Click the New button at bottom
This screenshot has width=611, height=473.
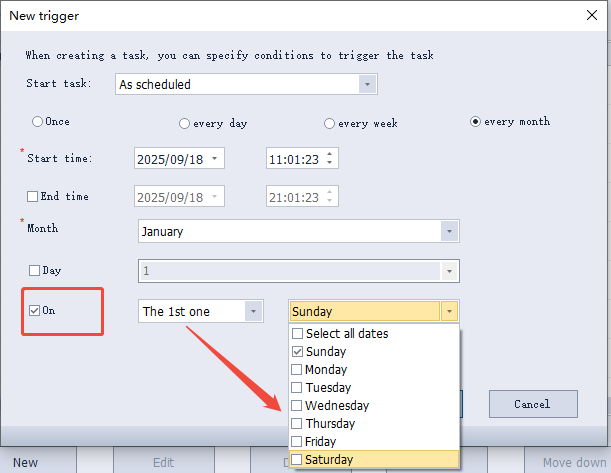(25, 462)
